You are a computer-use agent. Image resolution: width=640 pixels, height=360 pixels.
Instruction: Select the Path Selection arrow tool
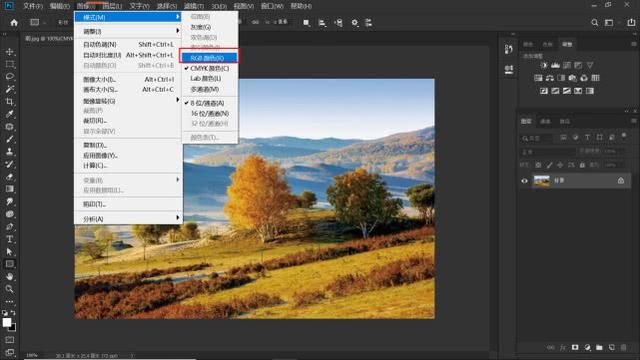tap(9, 251)
